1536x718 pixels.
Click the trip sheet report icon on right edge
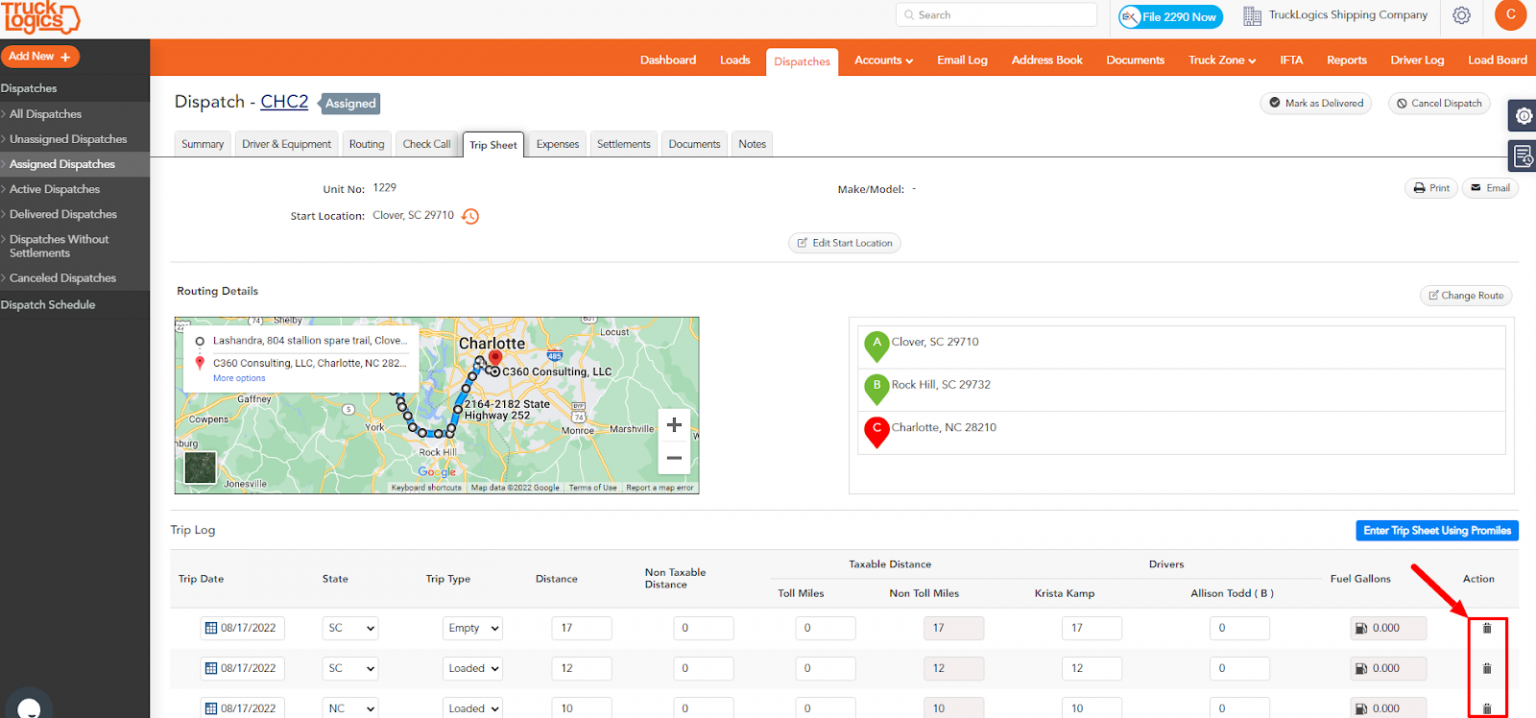1524,156
